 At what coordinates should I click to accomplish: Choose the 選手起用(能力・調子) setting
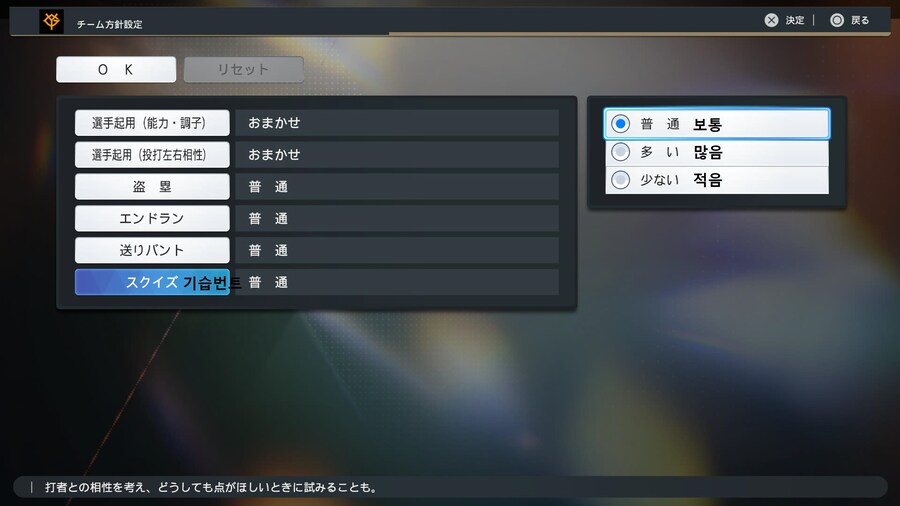pyautogui.click(x=152, y=123)
